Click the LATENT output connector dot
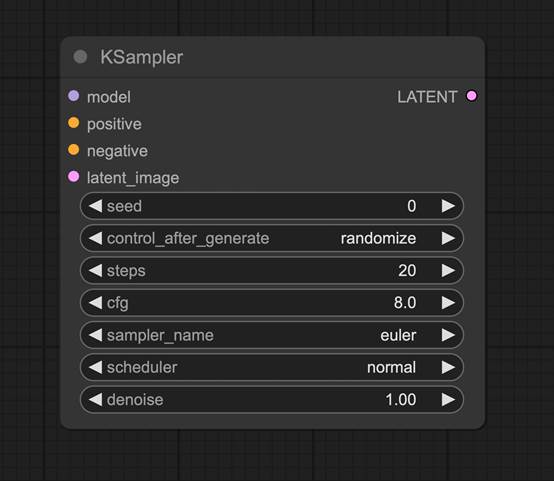Screen dimensions: 554x481 coord(471,96)
